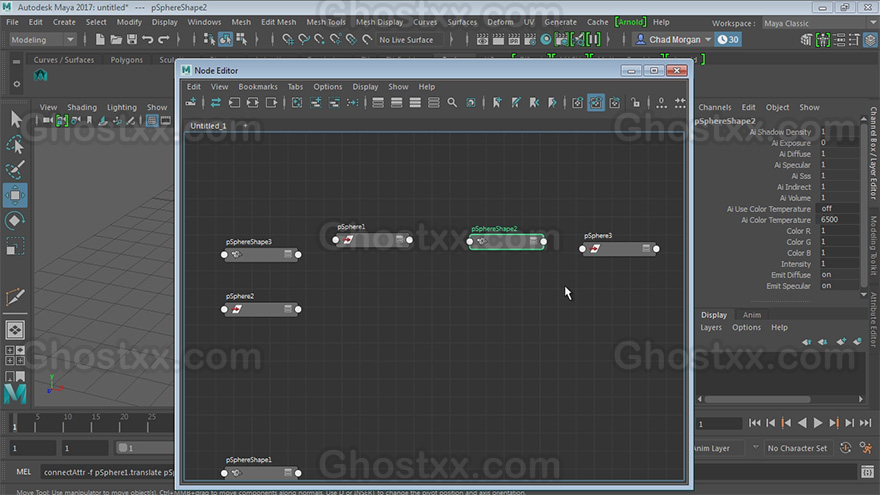Screen dimensions: 880x495
Task: Click the Redo arrow in the status line
Action: 164,39
